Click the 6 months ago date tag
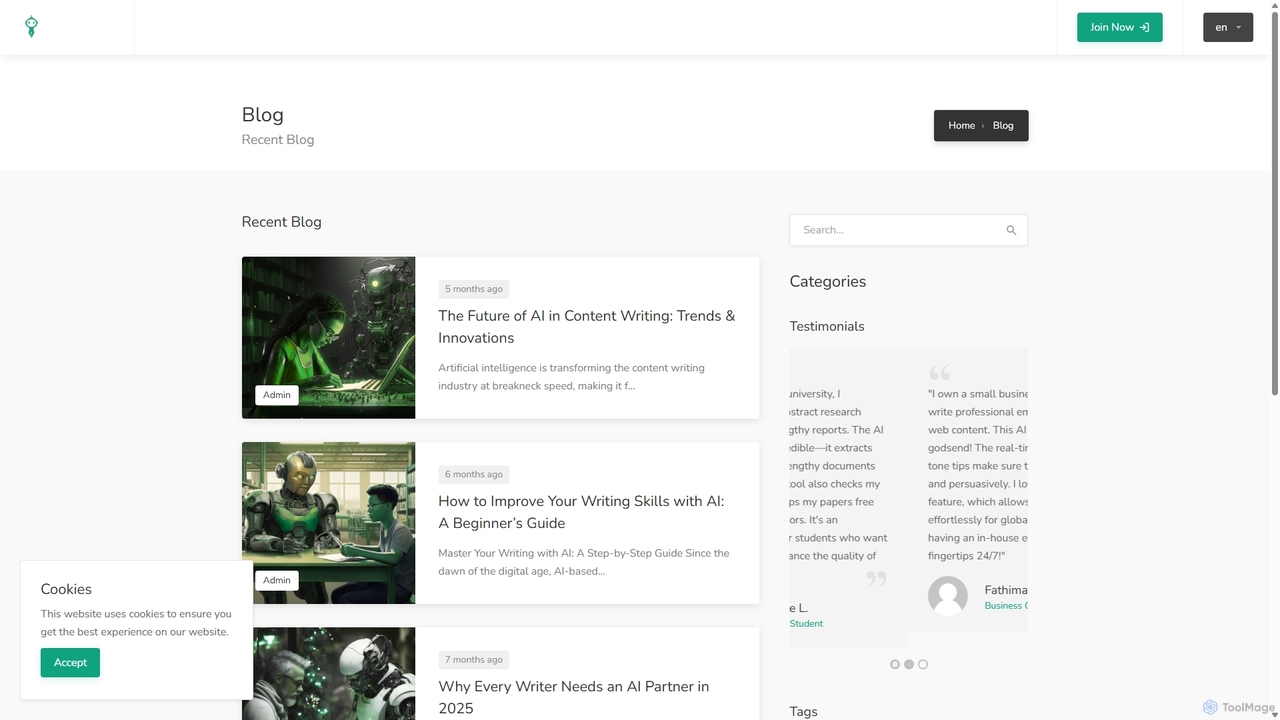1280x720 pixels. tap(474, 474)
